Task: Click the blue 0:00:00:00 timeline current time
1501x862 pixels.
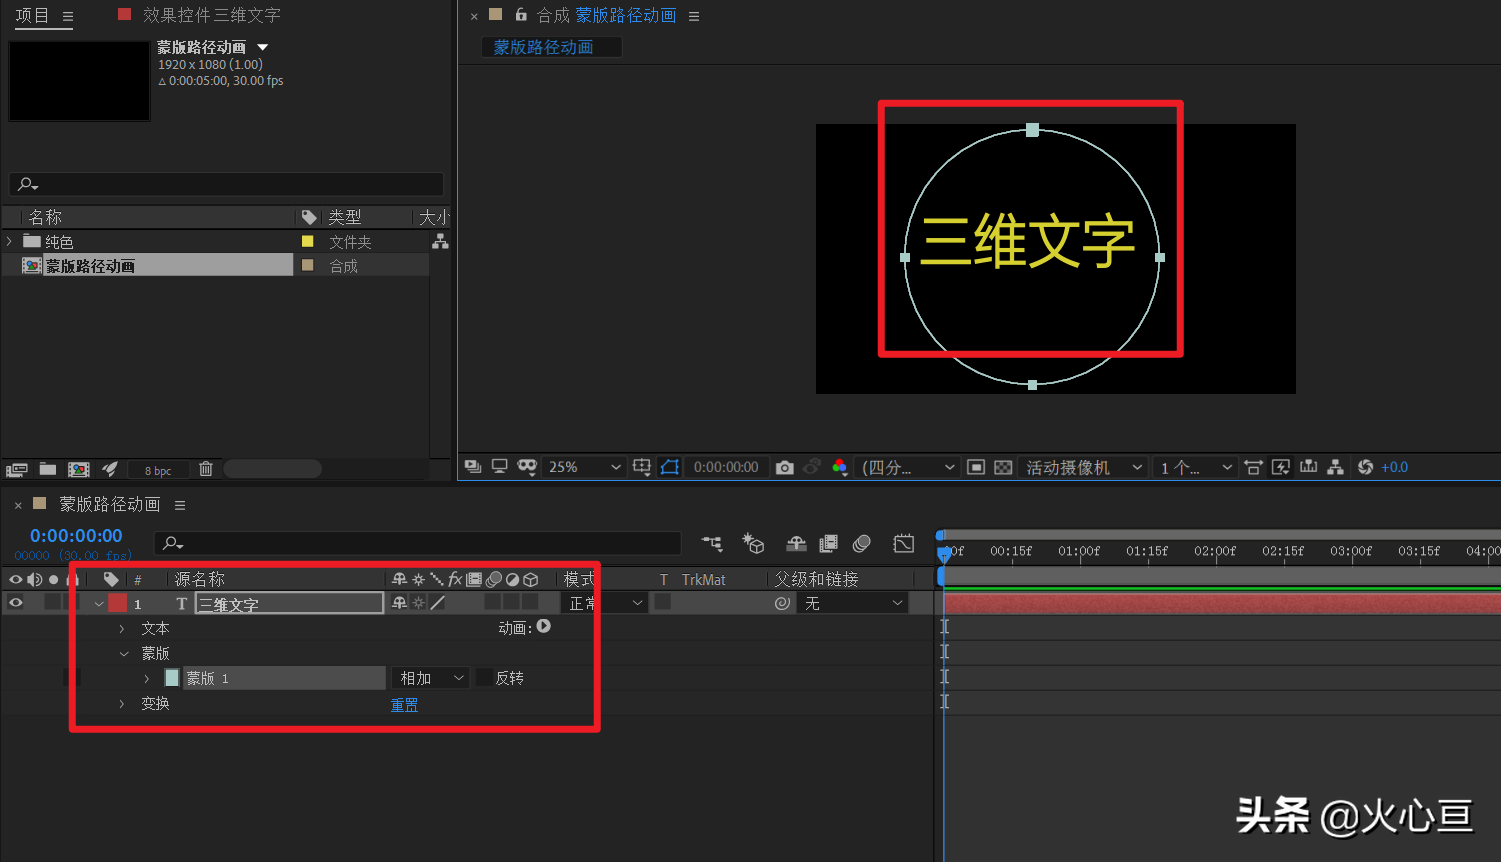Action: pyautogui.click(x=76, y=536)
